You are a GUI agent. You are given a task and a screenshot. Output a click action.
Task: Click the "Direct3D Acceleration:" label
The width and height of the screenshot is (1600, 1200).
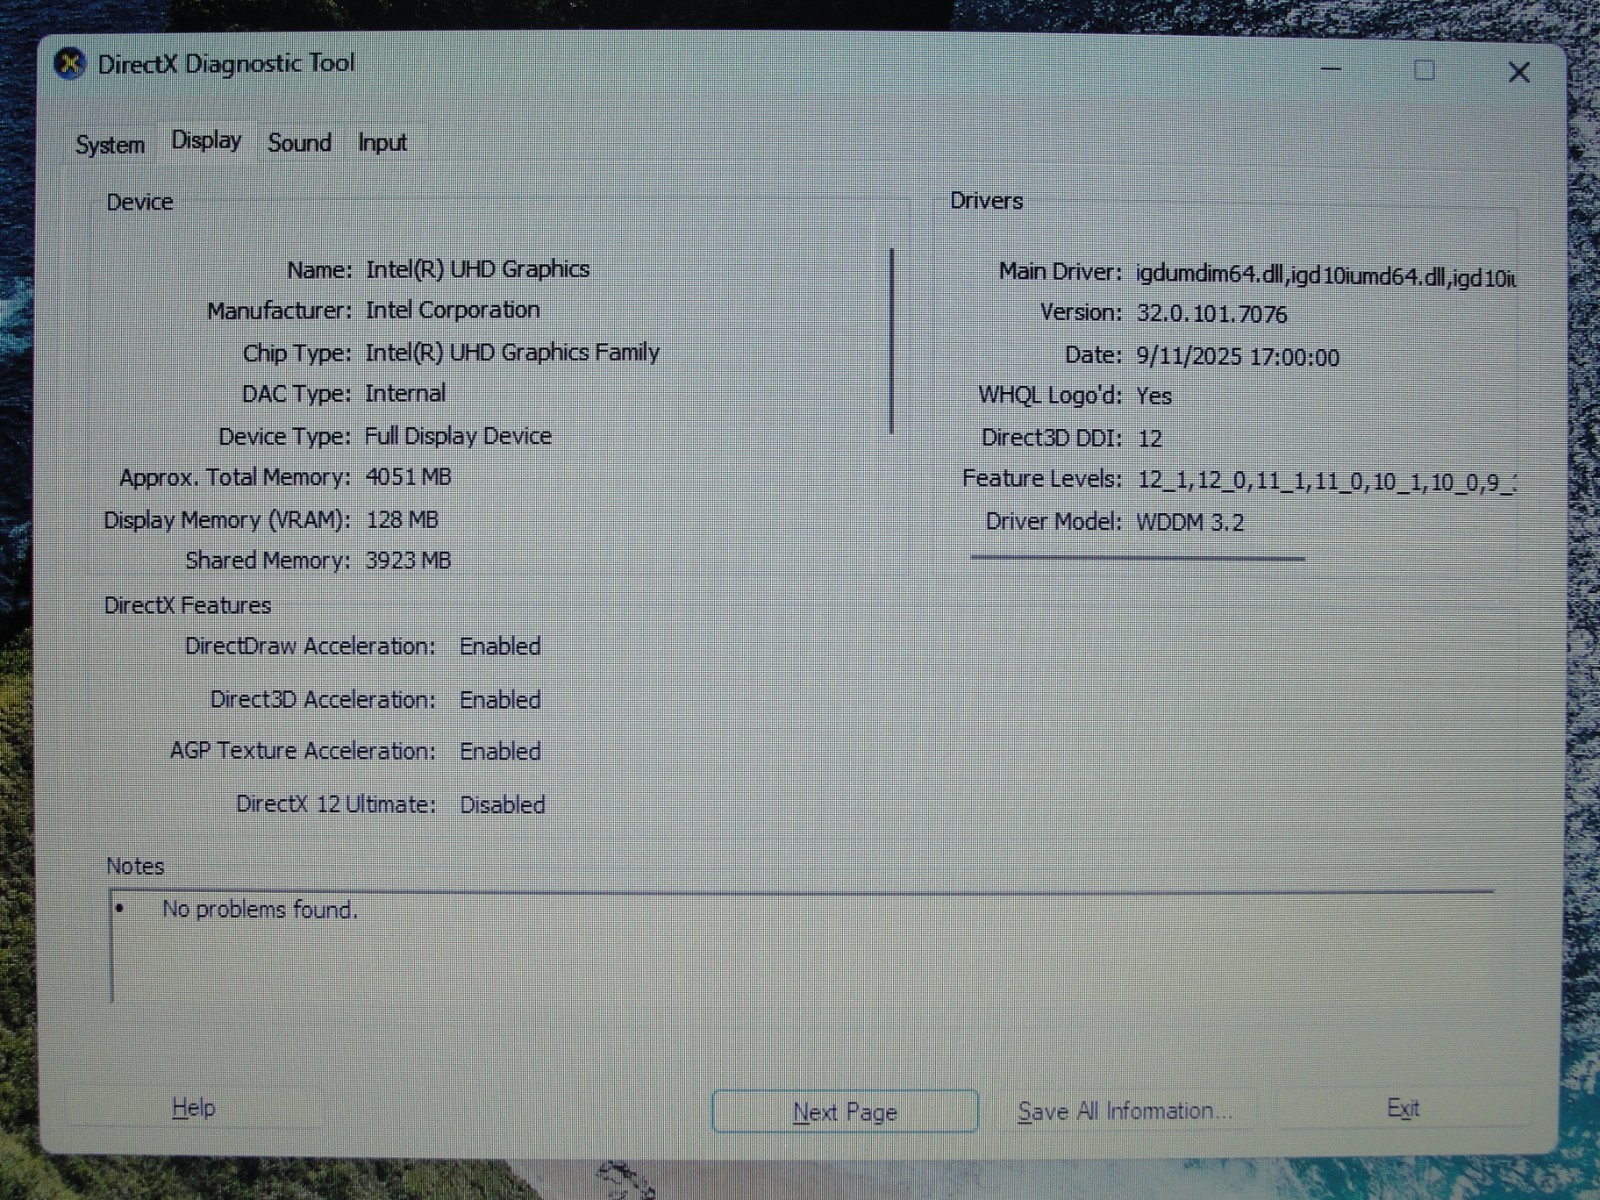pos(323,699)
